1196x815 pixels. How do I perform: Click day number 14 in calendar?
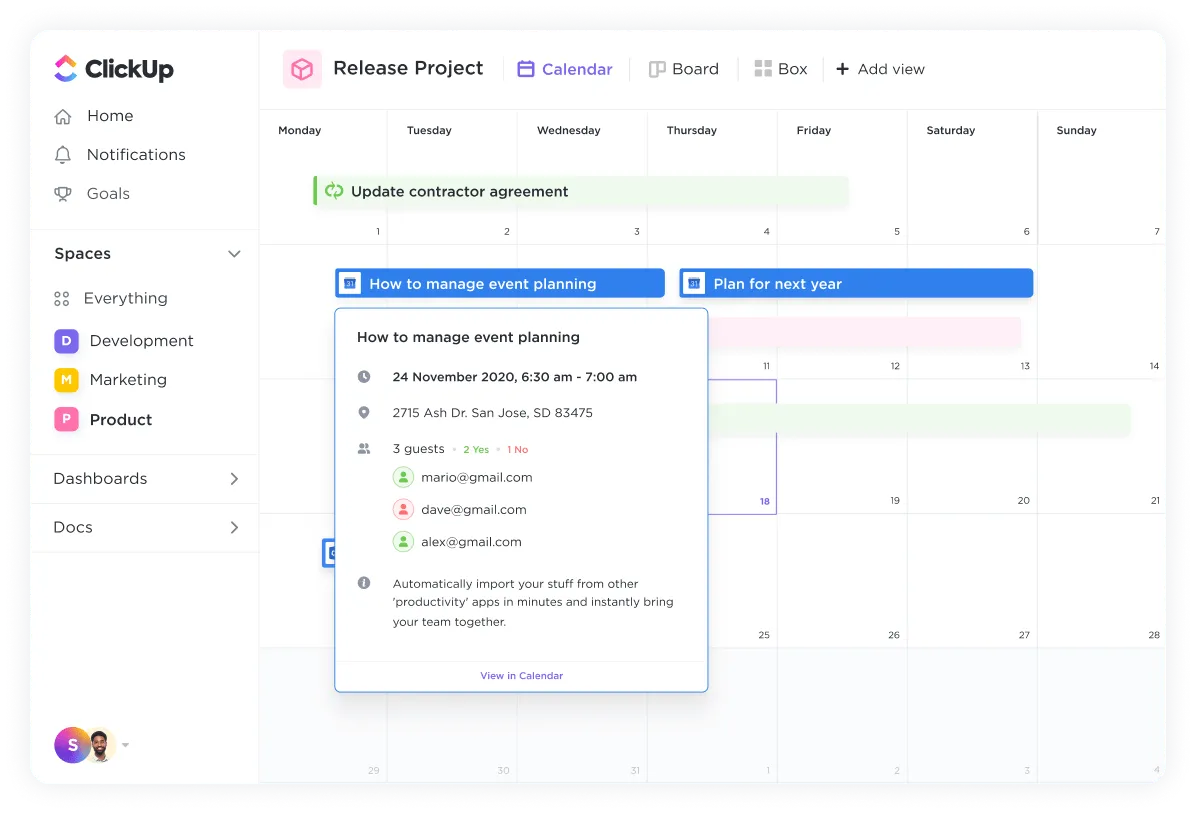(1154, 366)
